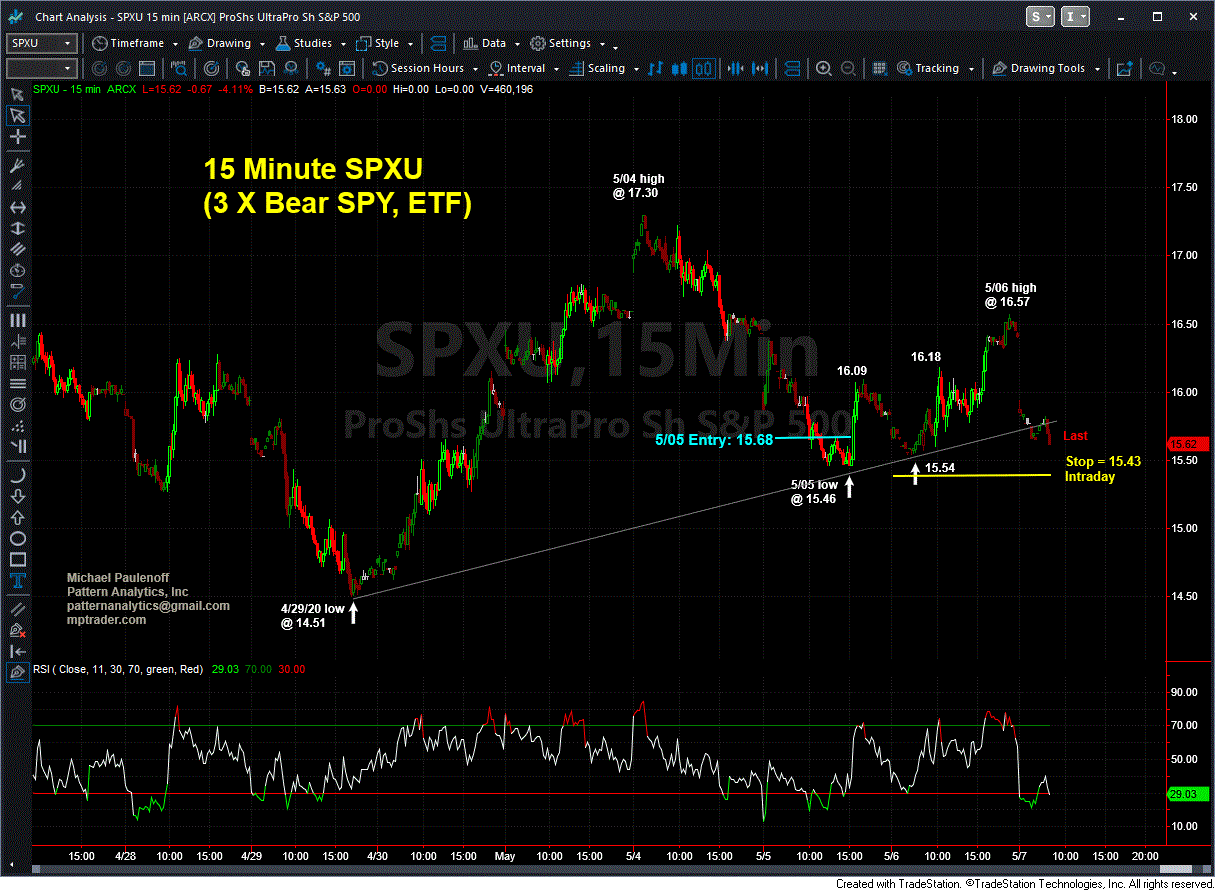
Task: Click the mptrader.com text on chart
Action: click(x=106, y=620)
